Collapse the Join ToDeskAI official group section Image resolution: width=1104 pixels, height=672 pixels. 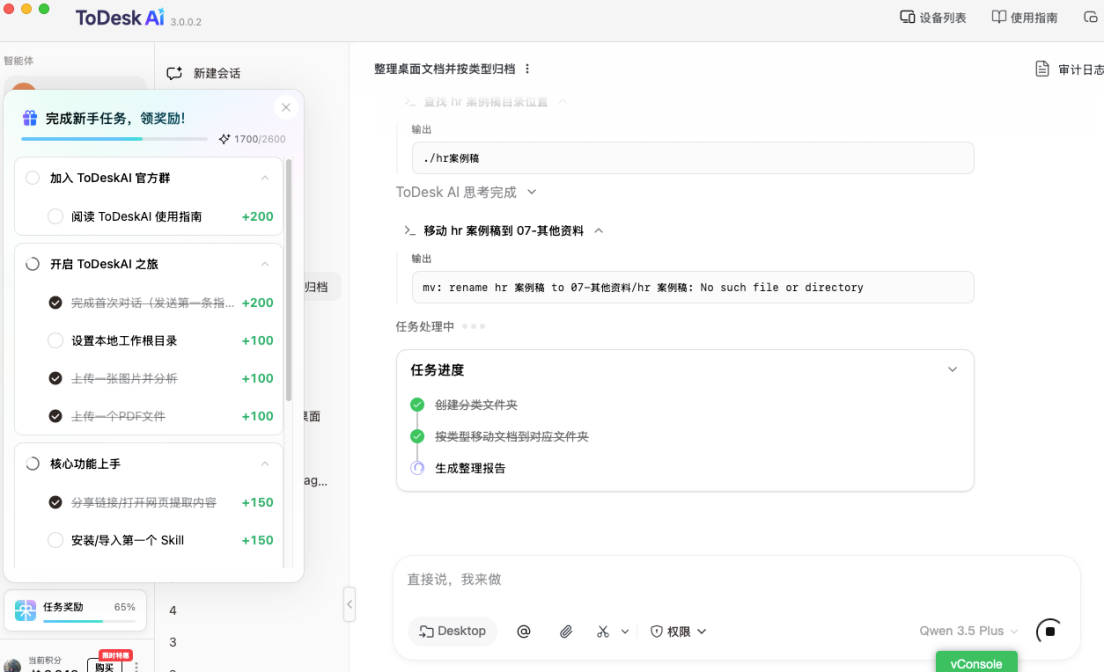[x=265, y=178]
